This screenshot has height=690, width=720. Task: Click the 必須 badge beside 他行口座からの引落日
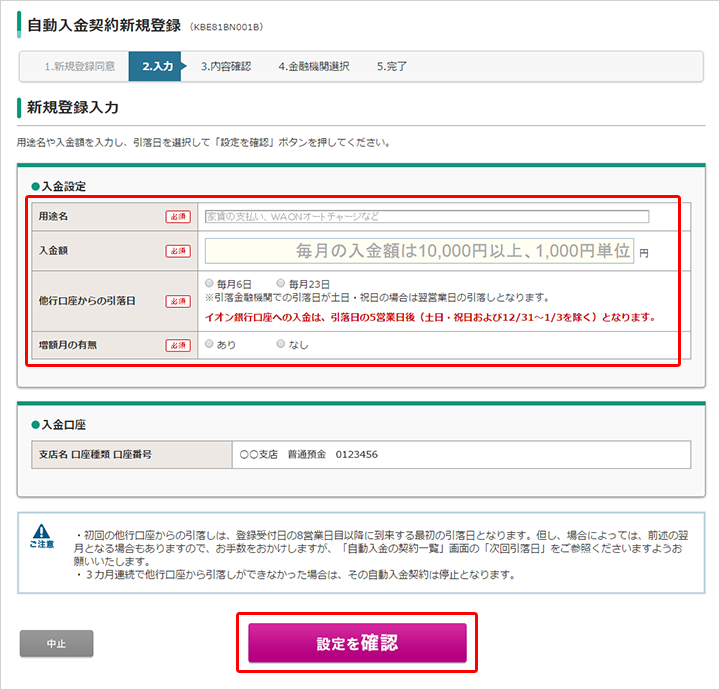(x=177, y=301)
